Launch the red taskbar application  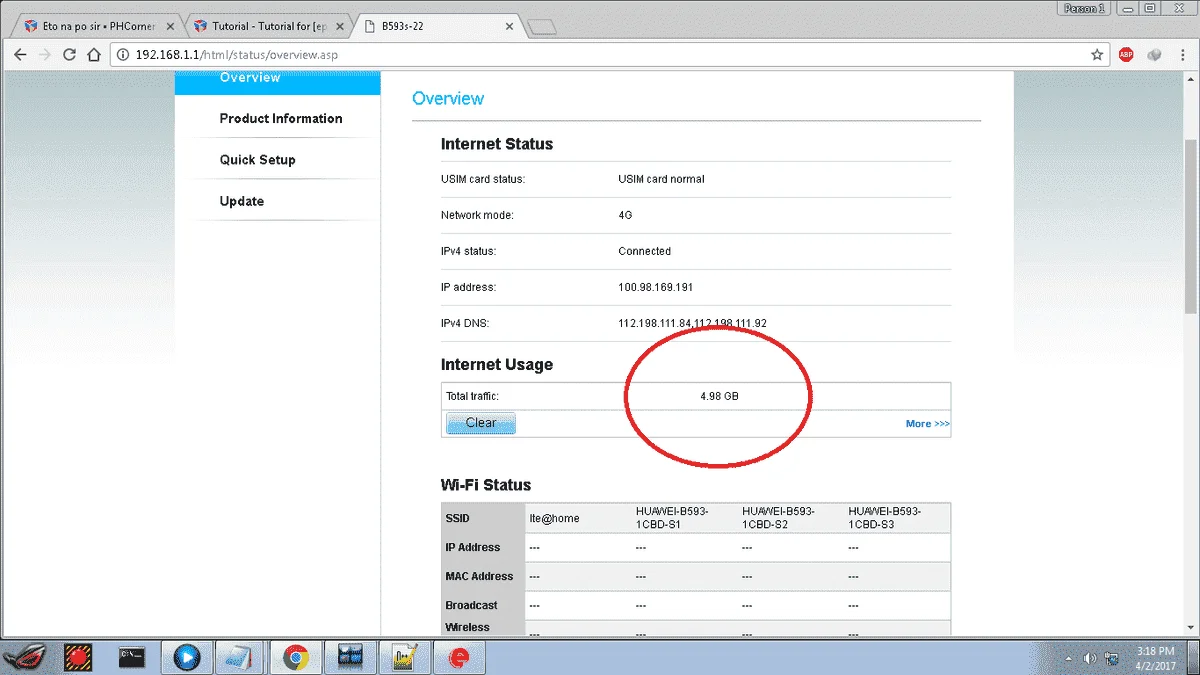click(x=78, y=657)
